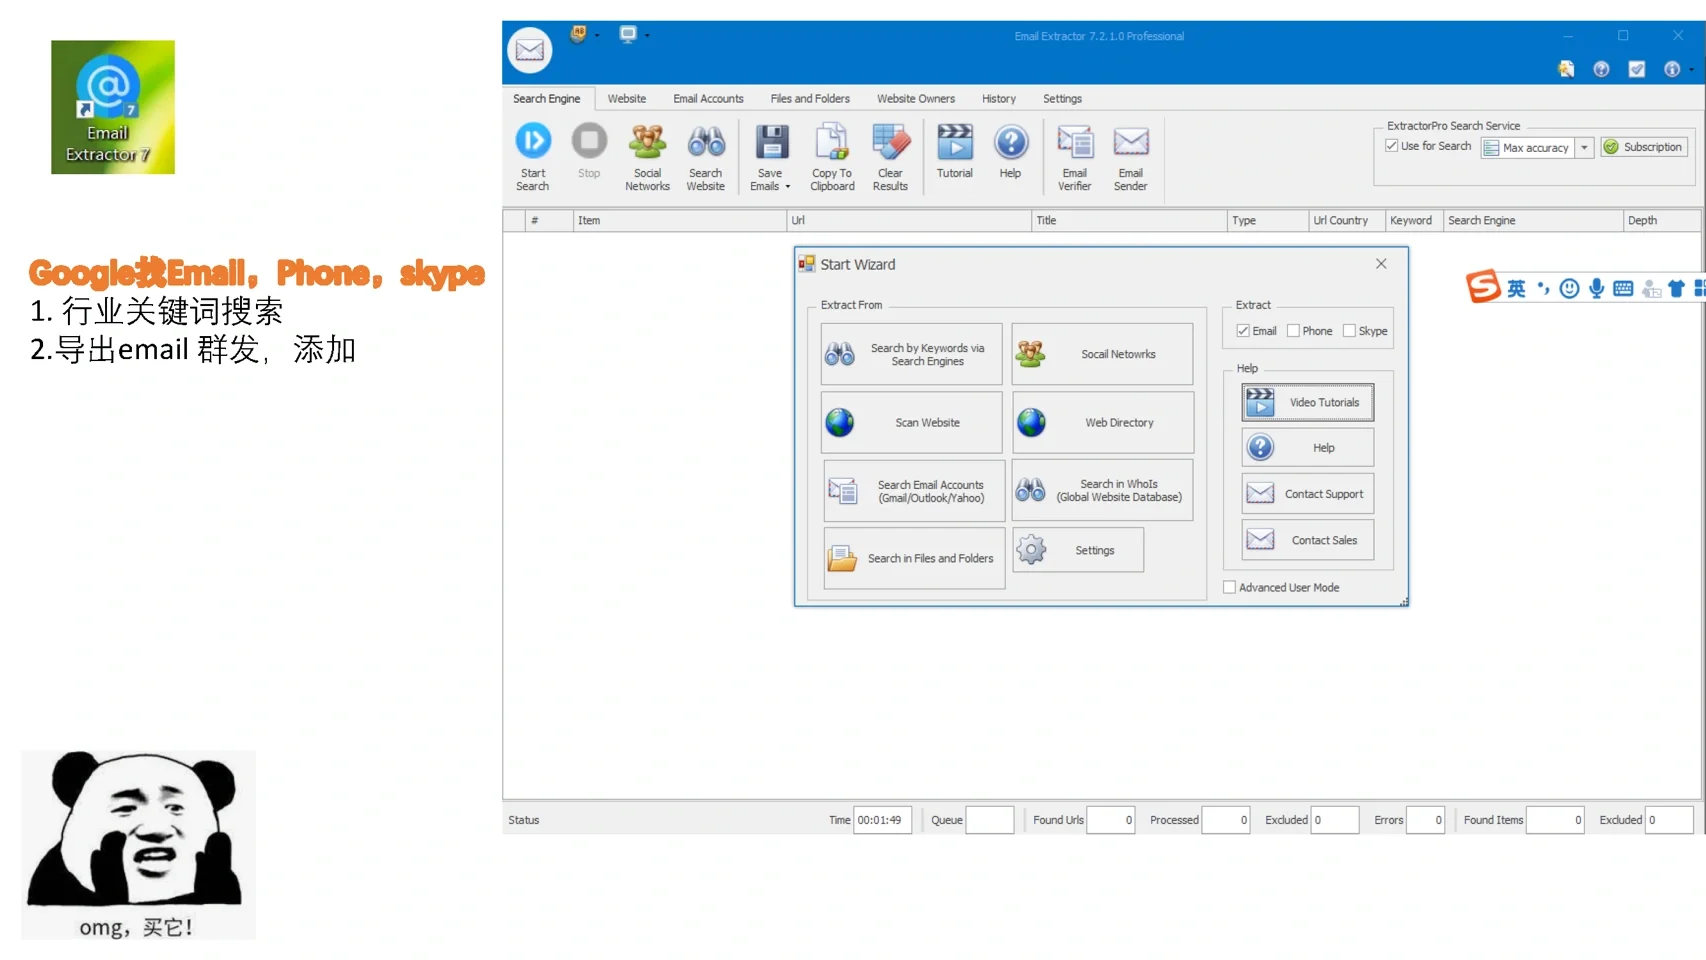
Task: Click the quick access badge icon
Action: pyautogui.click(x=578, y=34)
